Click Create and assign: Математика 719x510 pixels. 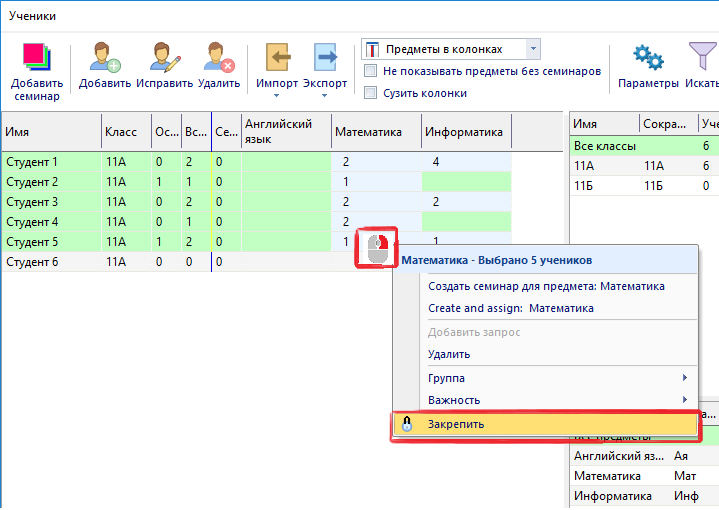pos(510,308)
